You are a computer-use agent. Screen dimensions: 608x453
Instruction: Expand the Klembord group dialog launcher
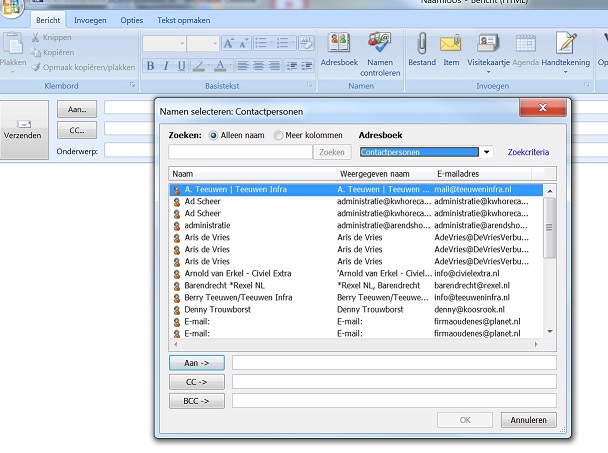[132, 85]
